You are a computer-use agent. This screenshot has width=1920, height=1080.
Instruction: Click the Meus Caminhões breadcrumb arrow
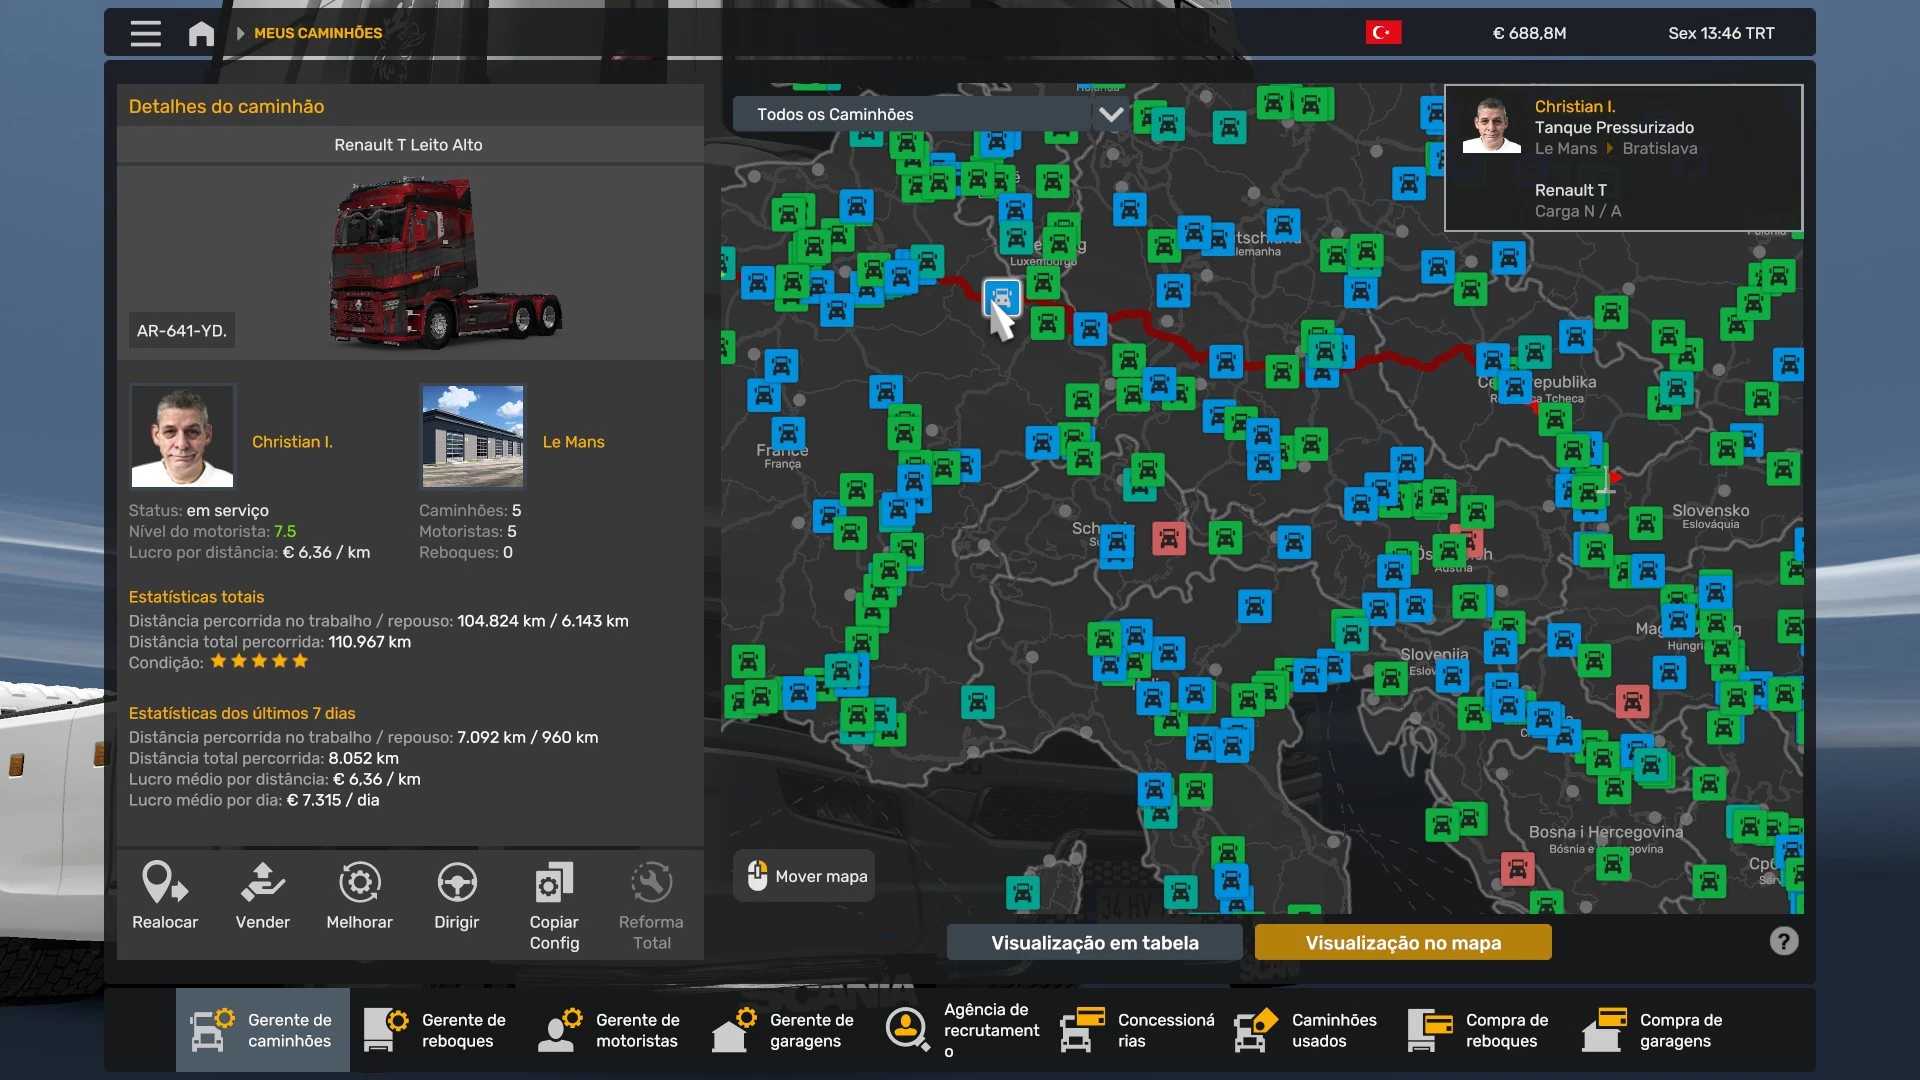(x=241, y=33)
